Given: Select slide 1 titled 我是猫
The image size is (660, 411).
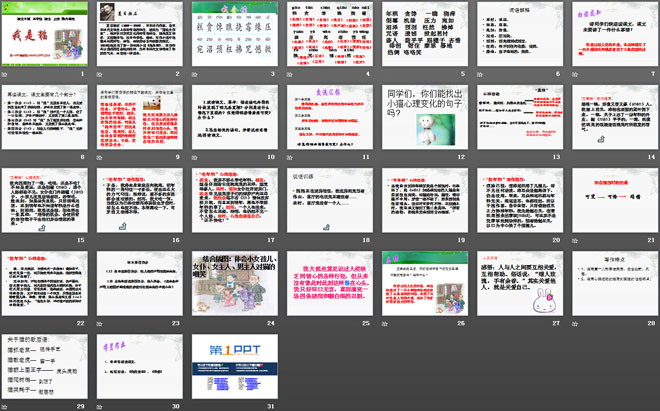Looking at the screenshot, I should point(47,36).
